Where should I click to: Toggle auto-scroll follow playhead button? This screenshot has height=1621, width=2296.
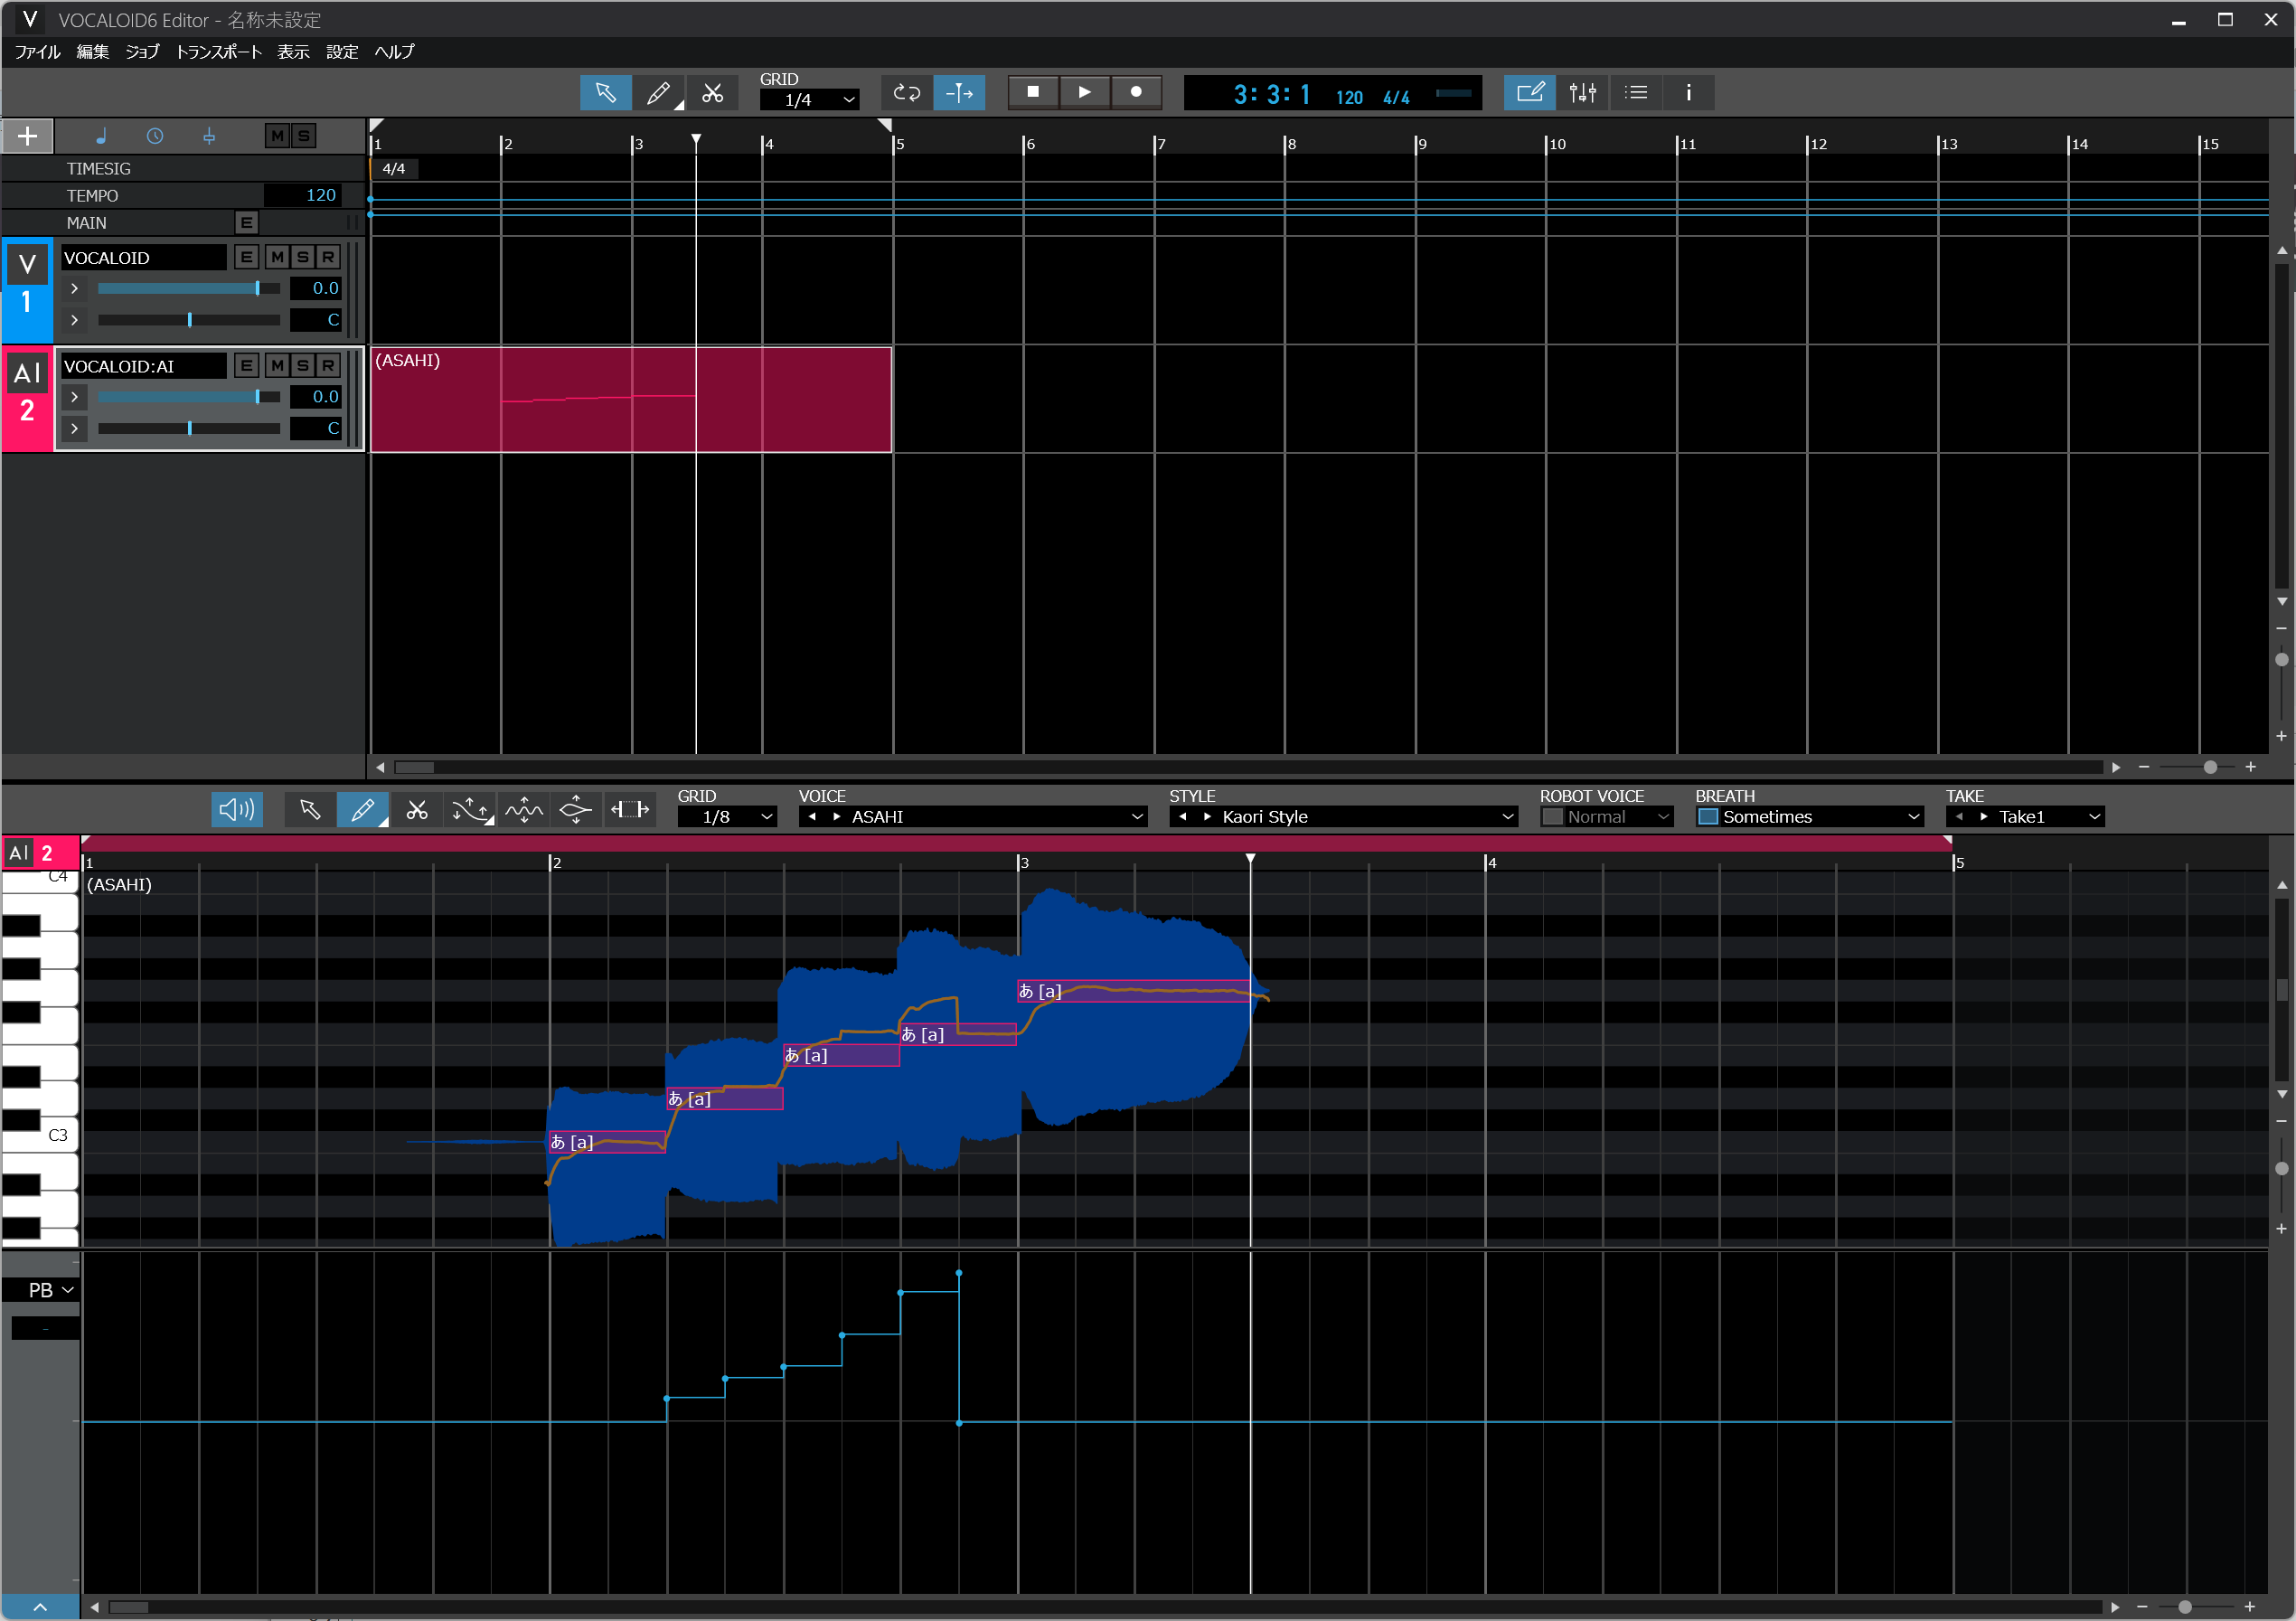point(959,93)
